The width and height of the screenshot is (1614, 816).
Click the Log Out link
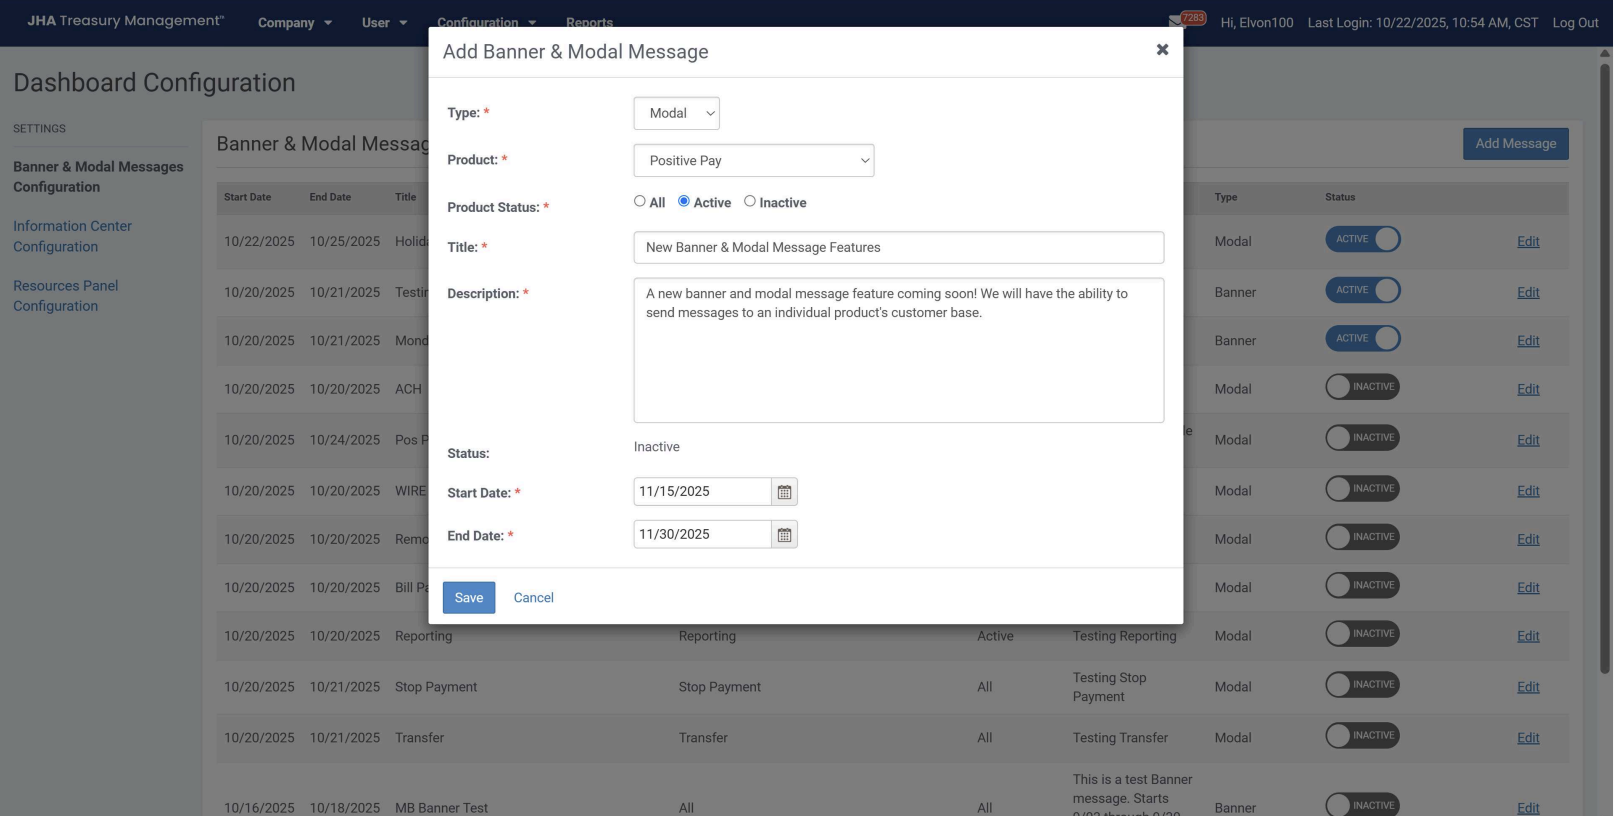(1575, 23)
